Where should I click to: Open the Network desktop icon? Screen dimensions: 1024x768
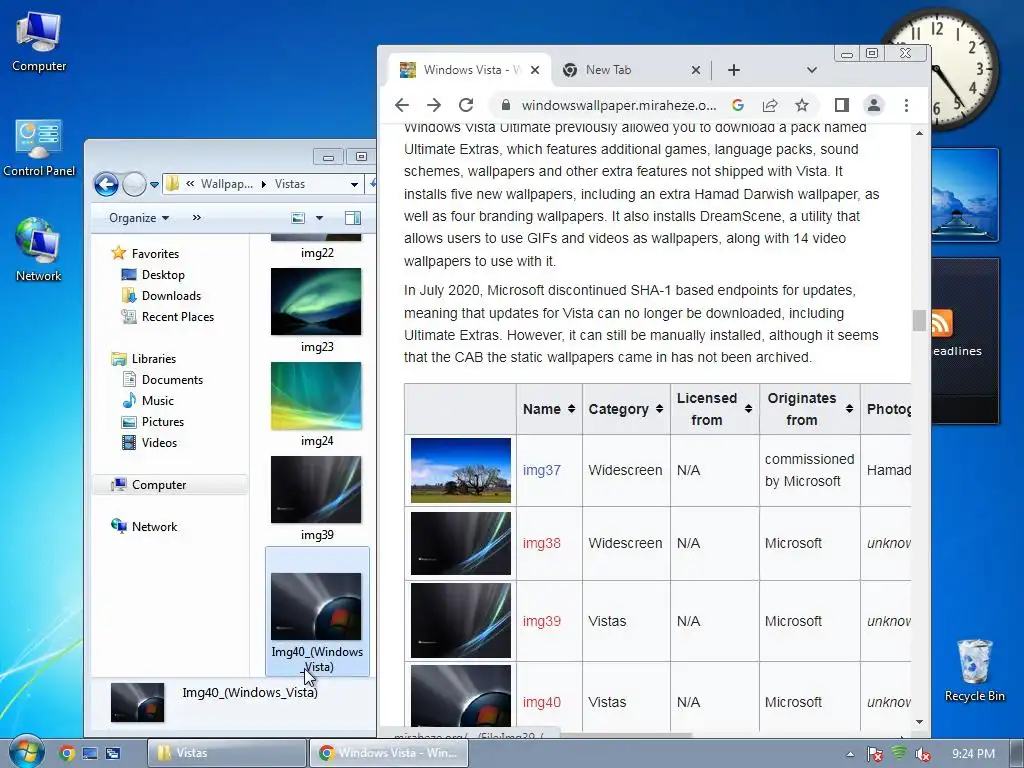coord(39,251)
